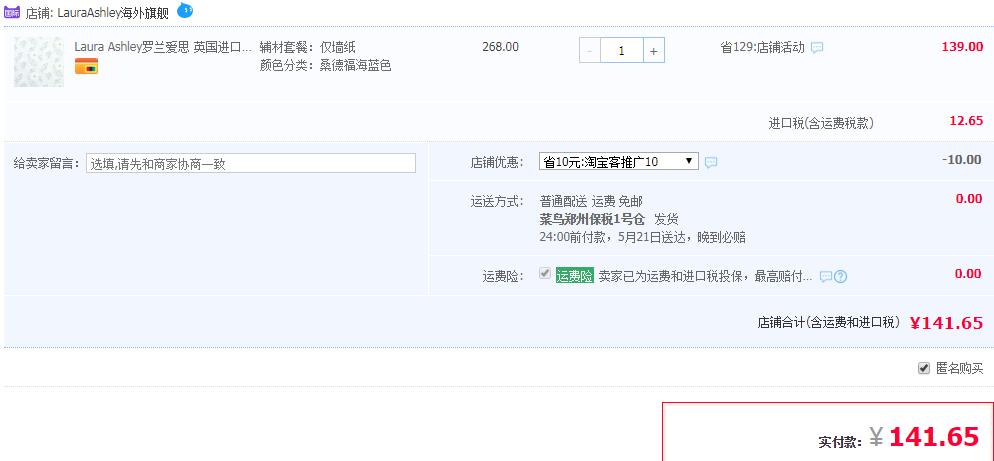Click the 268.00 unit price
994x461 pixels.
(500, 47)
